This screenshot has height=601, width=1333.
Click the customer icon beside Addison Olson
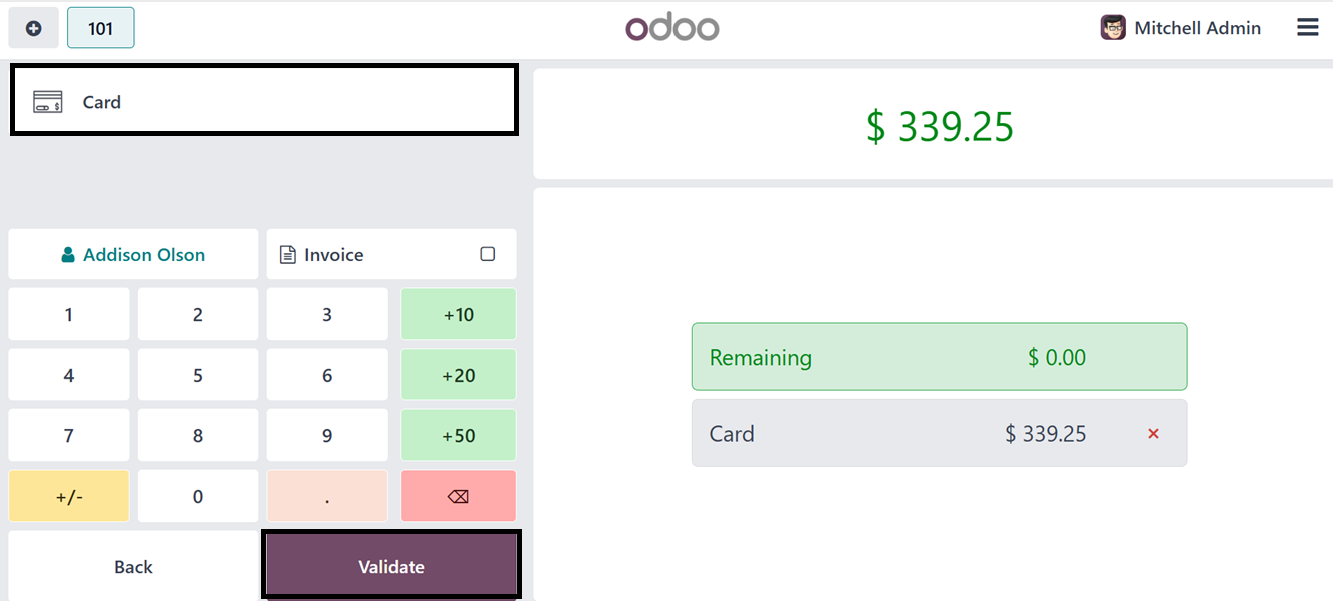coord(68,255)
